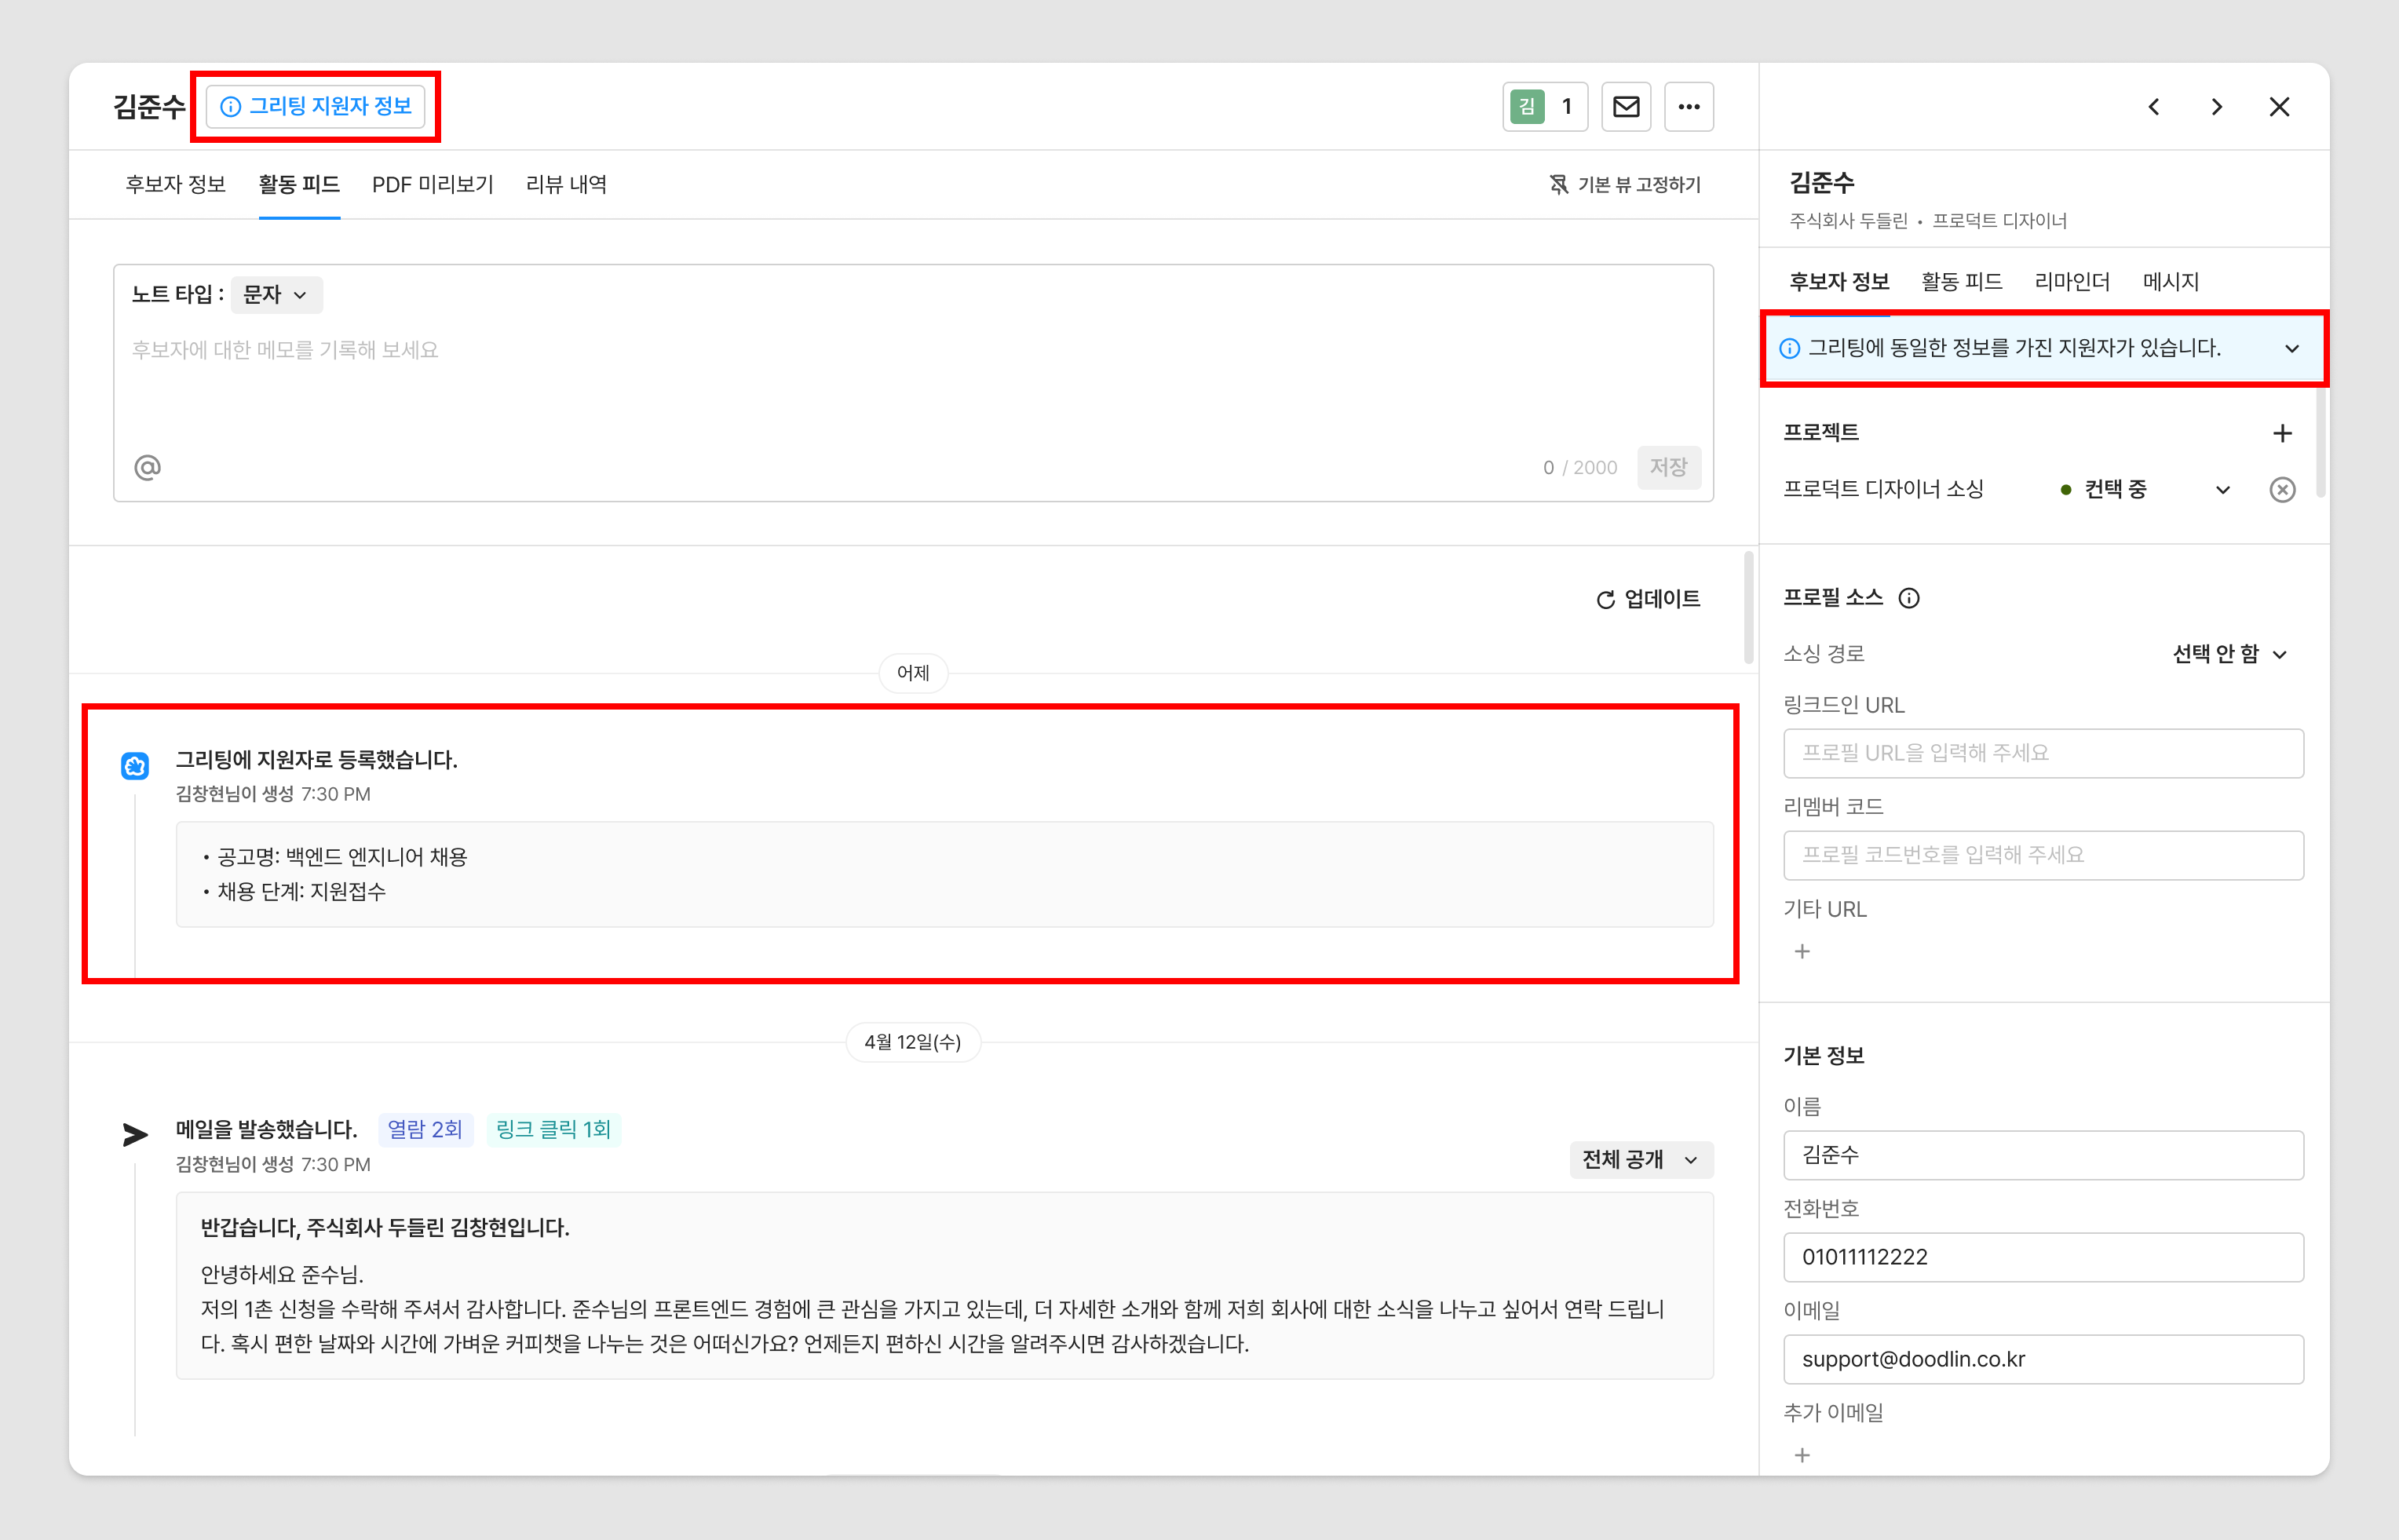Open the 노트 타입 문자 dropdown

click(276, 295)
